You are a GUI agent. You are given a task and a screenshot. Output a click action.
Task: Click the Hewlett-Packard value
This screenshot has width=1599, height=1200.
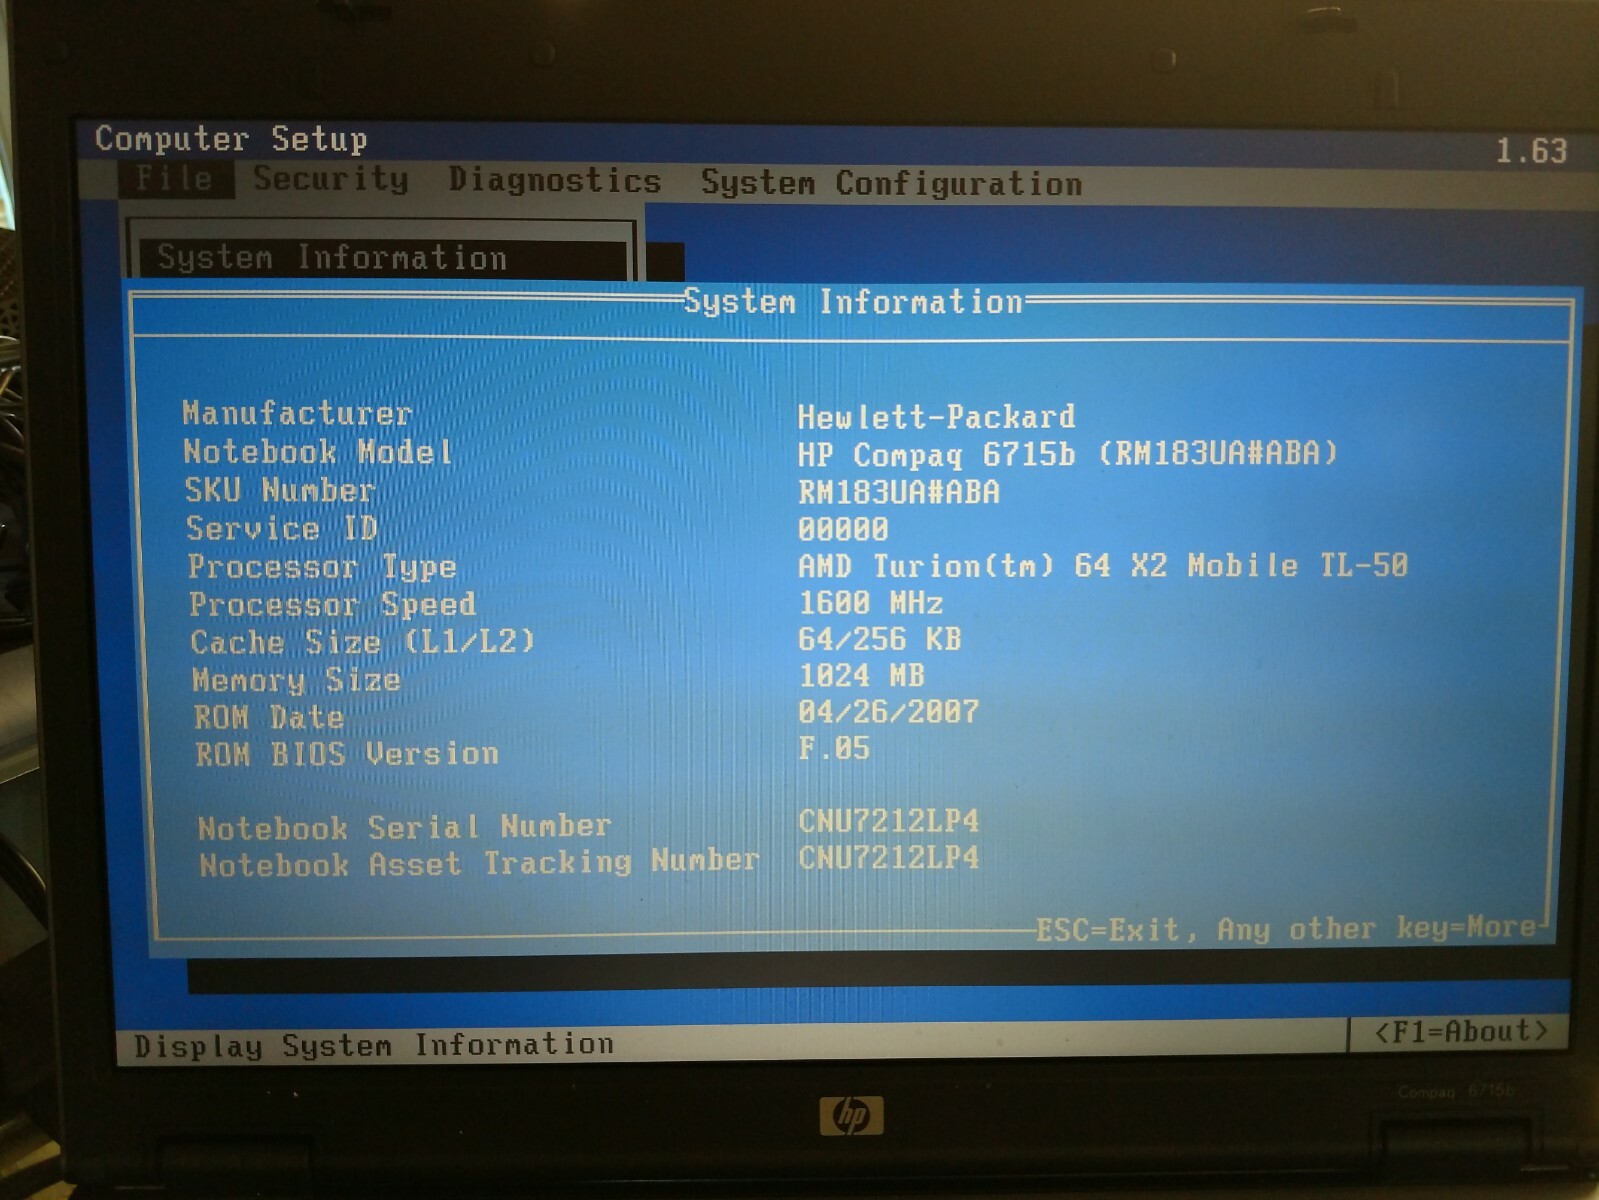pyautogui.click(x=936, y=416)
